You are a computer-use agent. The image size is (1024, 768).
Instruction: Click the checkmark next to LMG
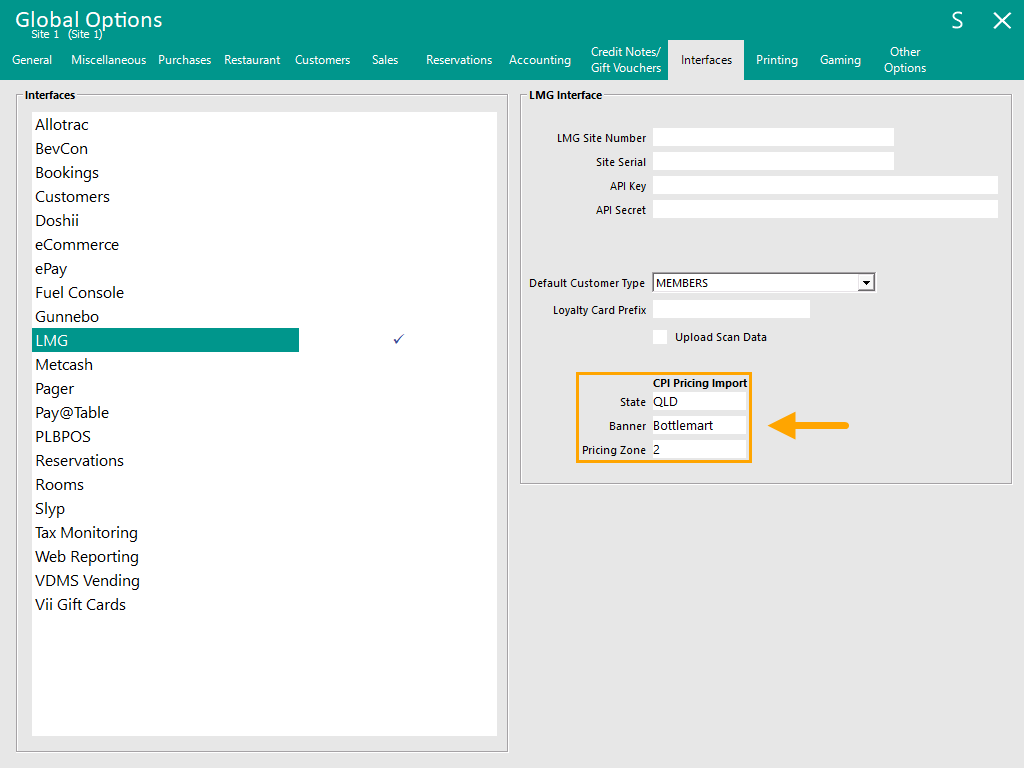[x=398, y=340]
